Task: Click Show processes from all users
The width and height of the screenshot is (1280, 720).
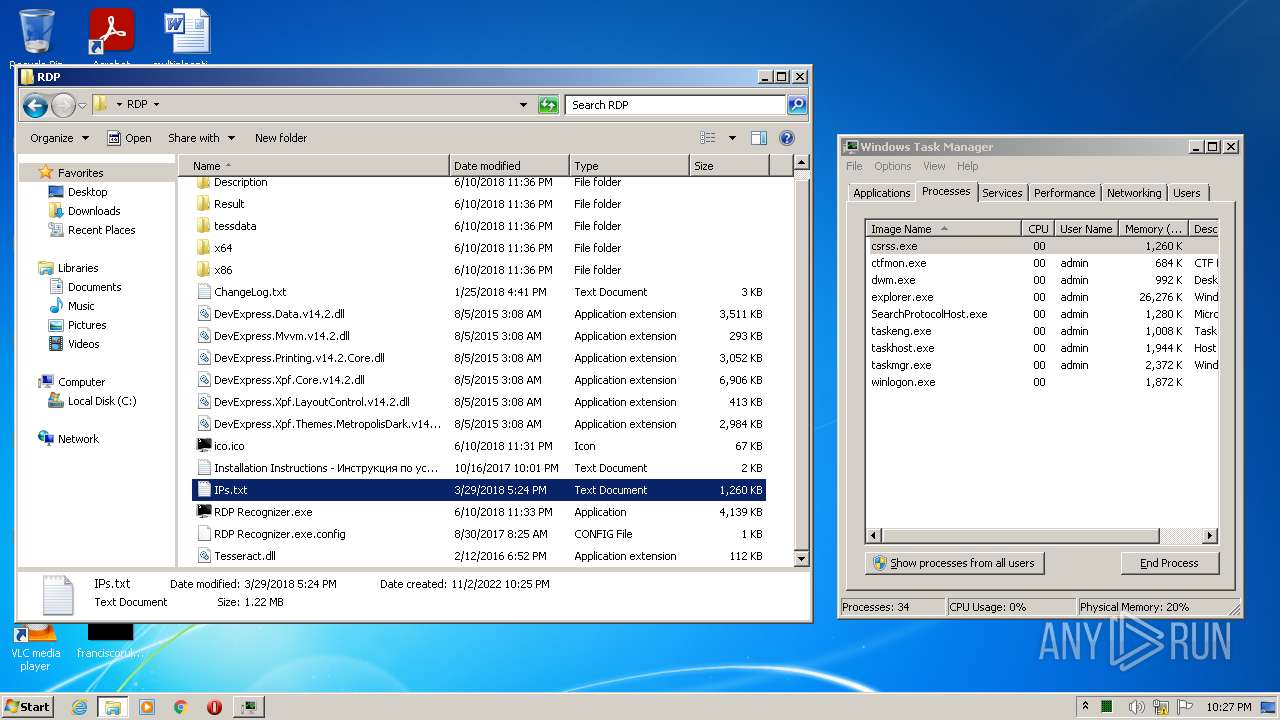Action: pyautogui.click(x=954, y=563)
